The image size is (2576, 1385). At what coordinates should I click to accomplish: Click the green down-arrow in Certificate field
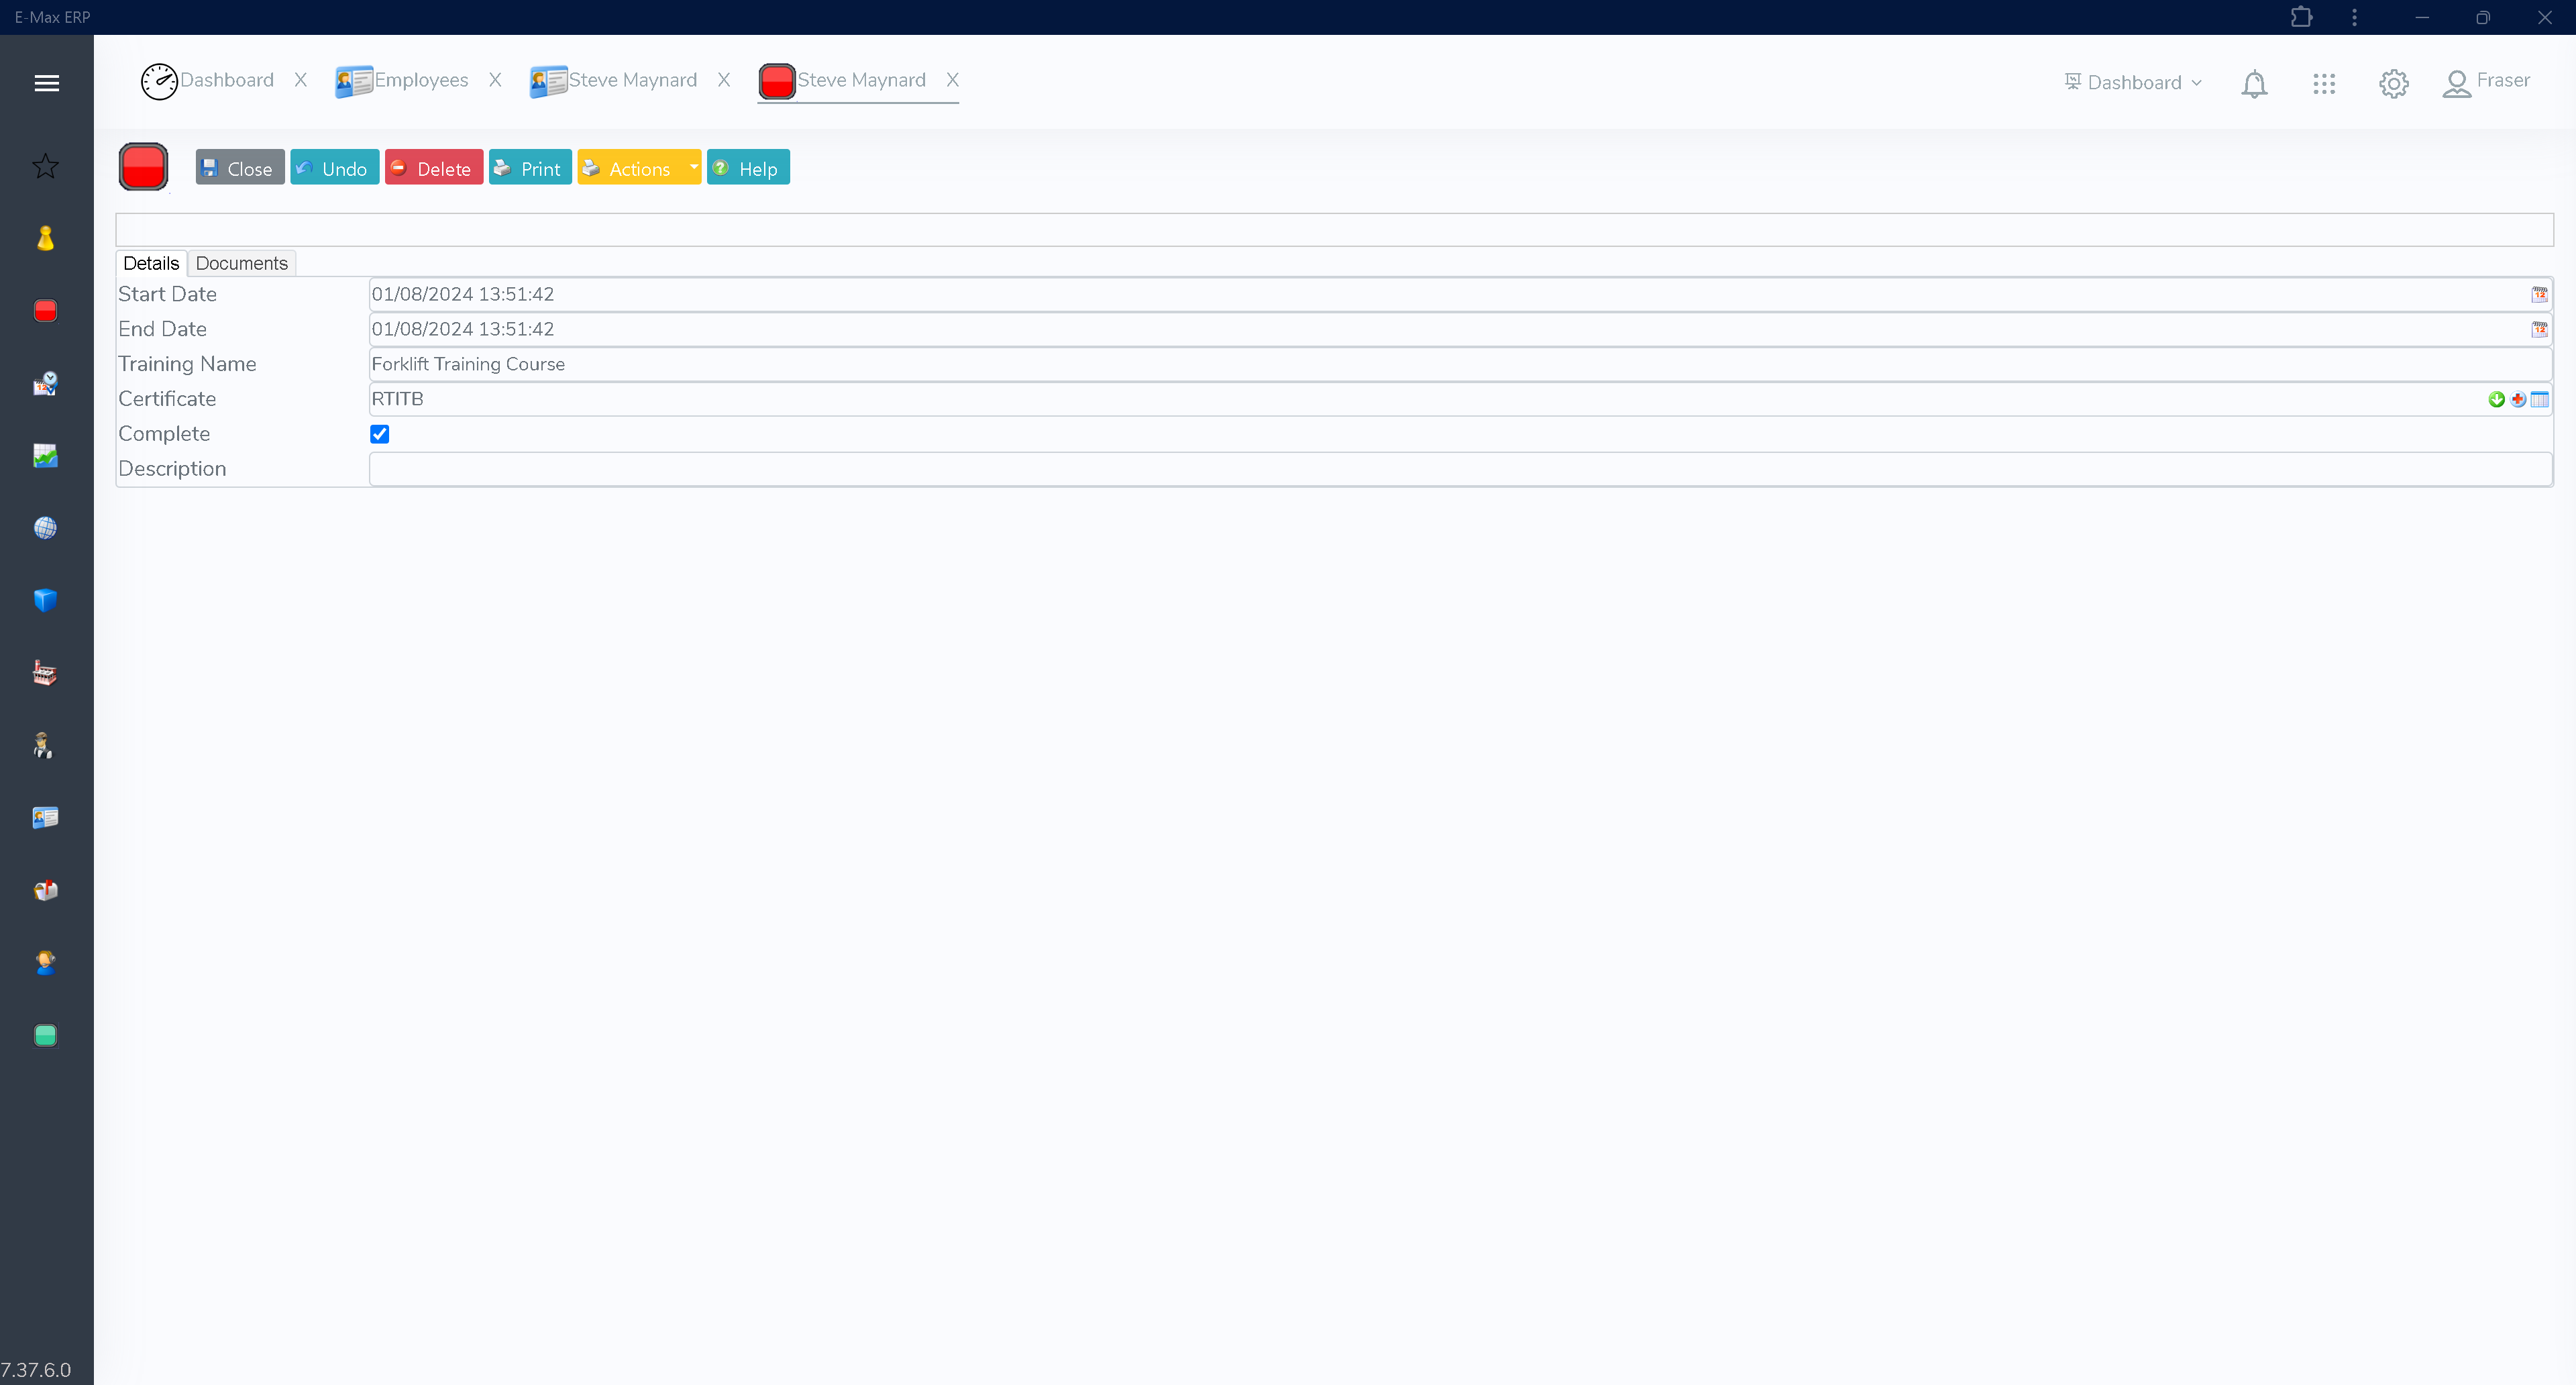click(2496, 399)
